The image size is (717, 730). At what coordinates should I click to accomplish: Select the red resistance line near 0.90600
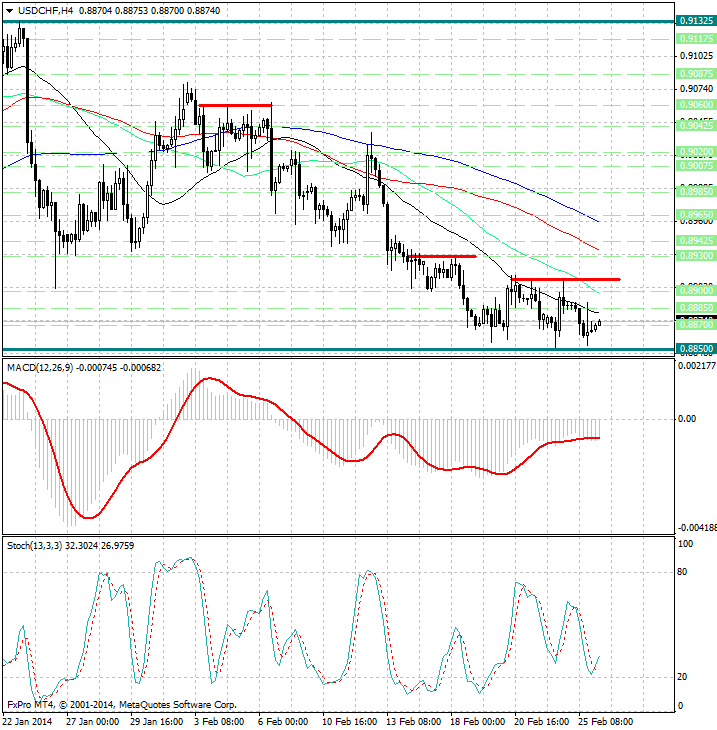[235, 106]
